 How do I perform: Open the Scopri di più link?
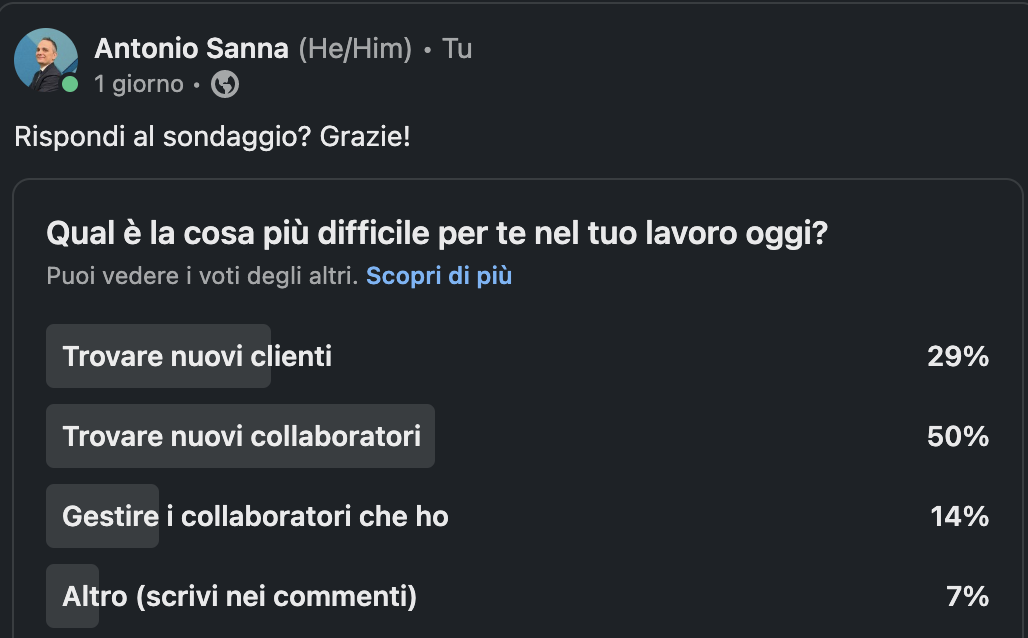pos(439,275)
